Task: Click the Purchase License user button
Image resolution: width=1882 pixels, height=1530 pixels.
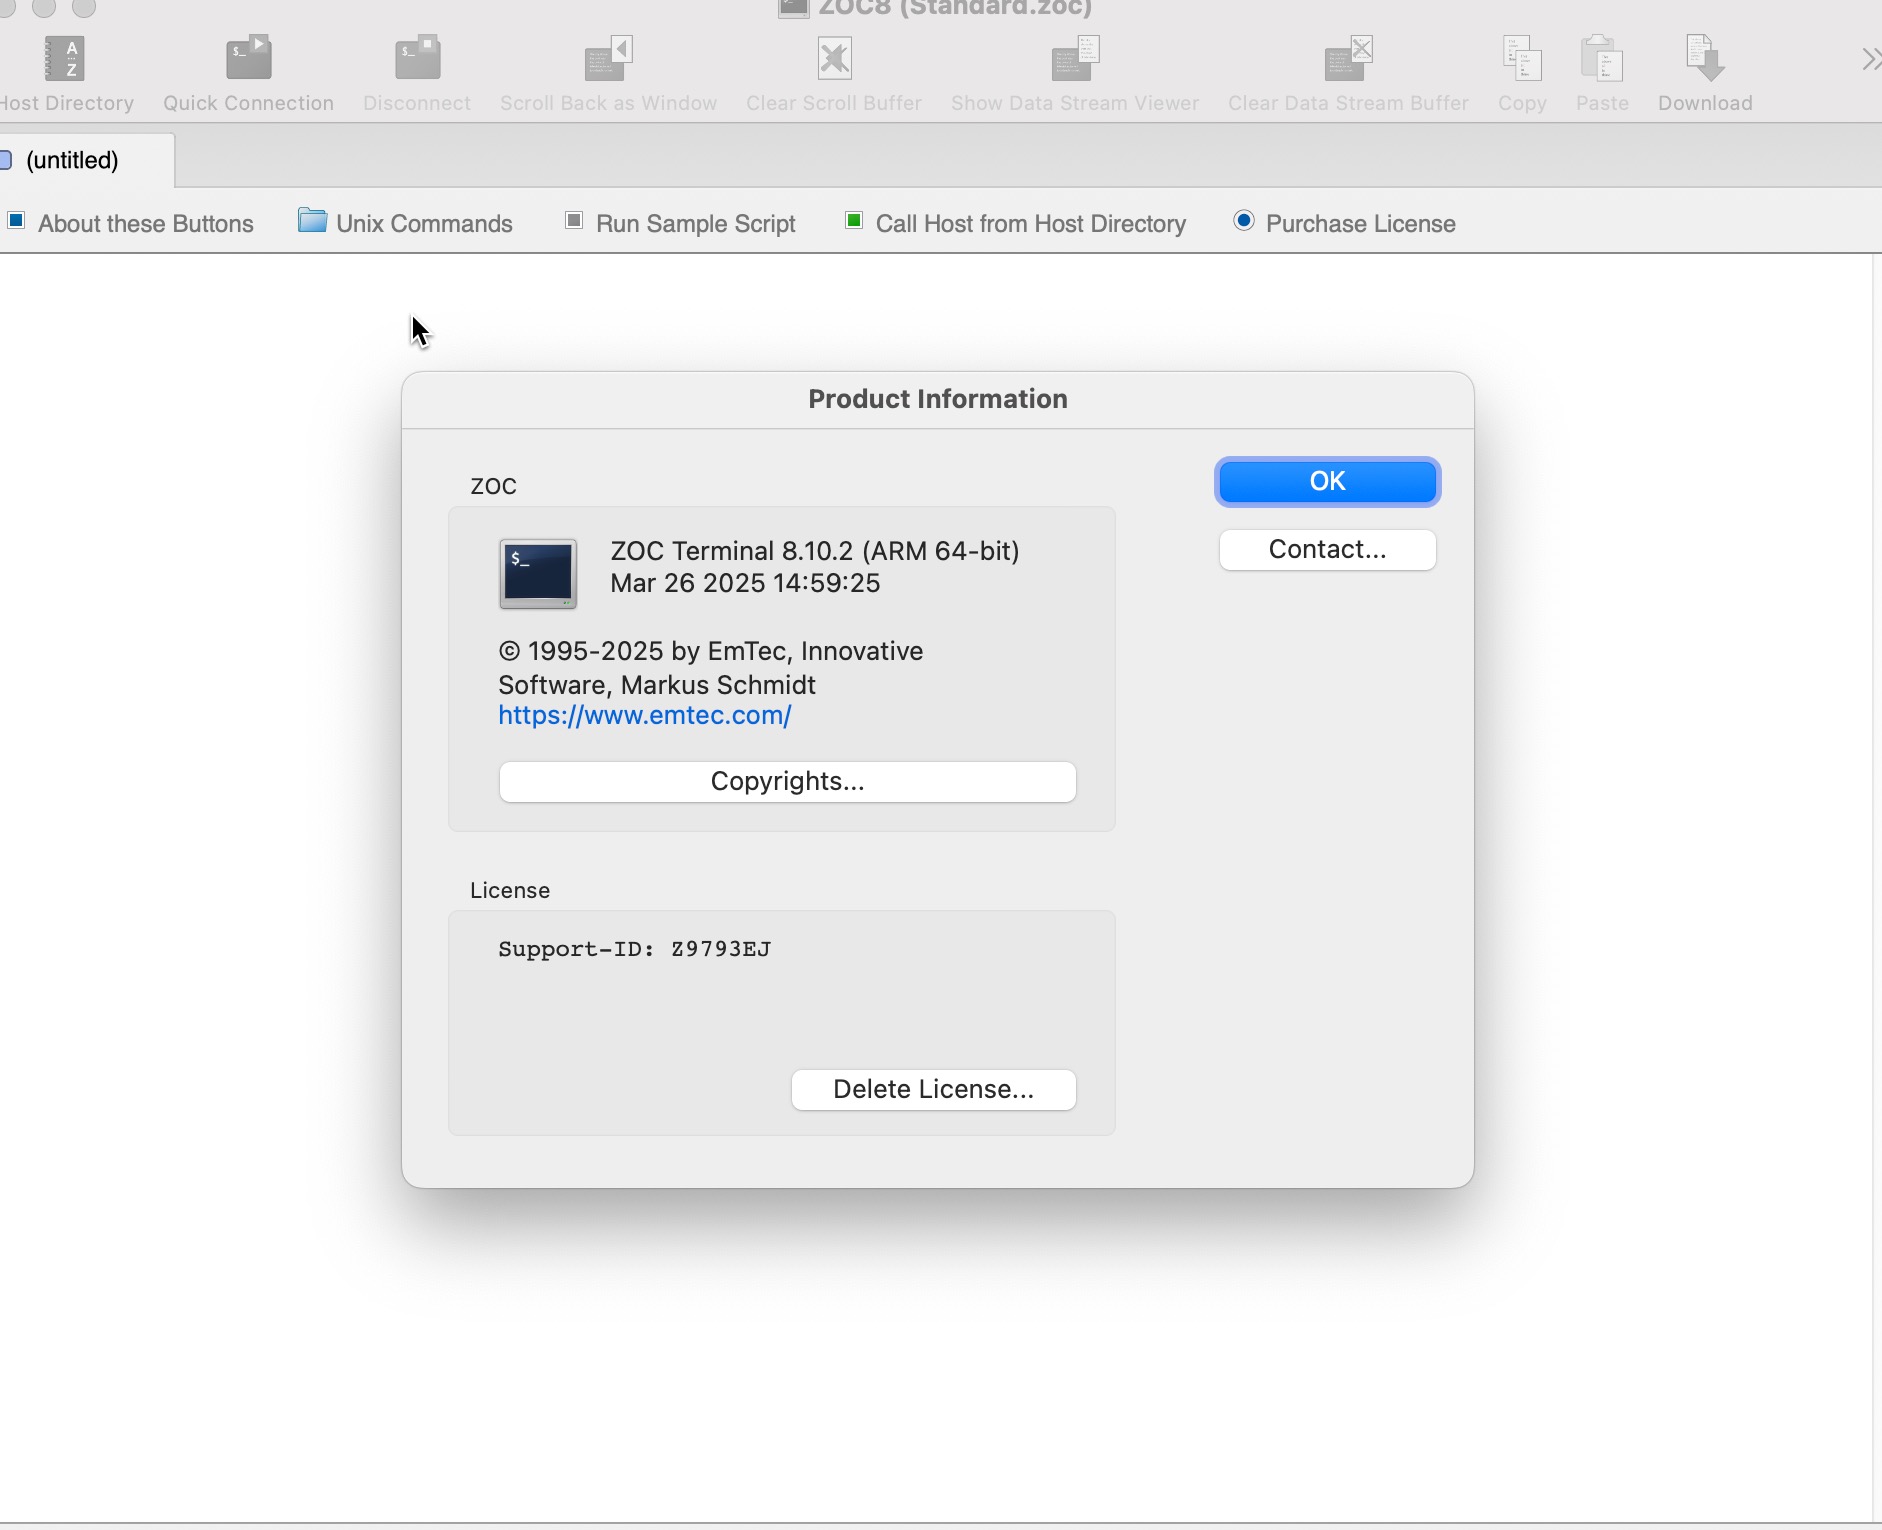Action: (1345, 223)
